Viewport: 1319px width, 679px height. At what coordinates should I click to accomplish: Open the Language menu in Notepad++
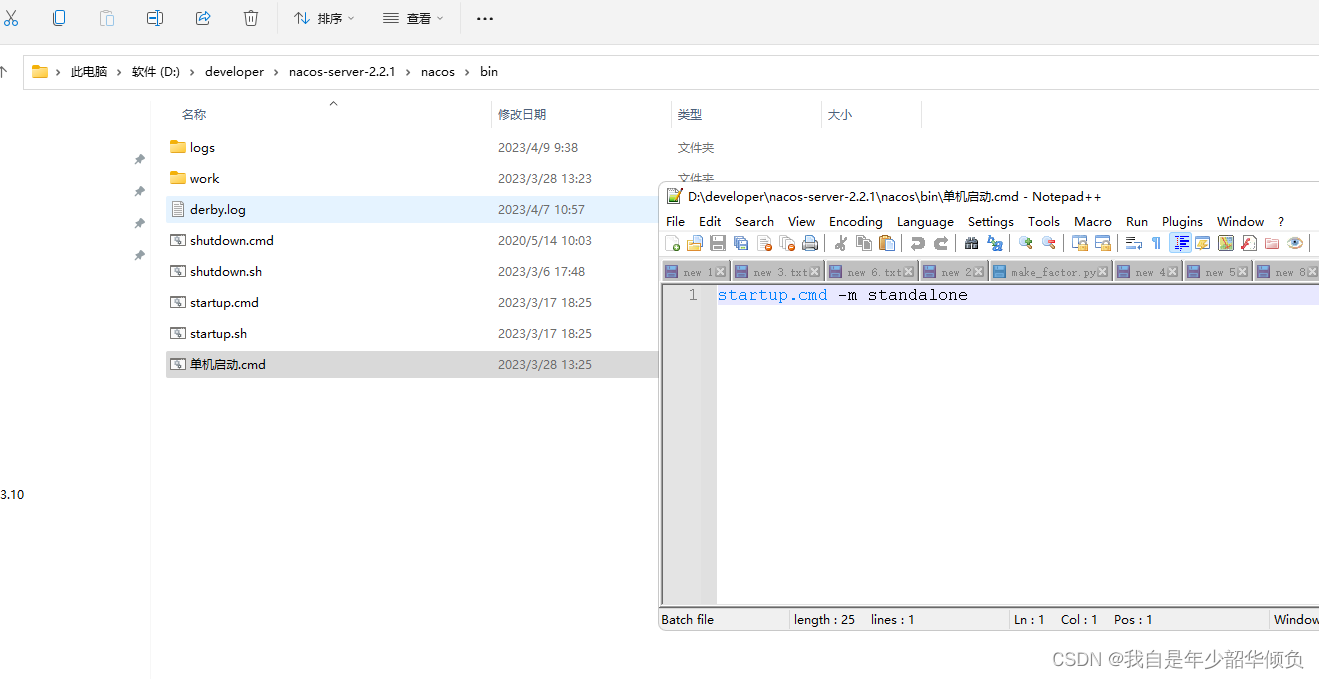click(x=925, y=221)
